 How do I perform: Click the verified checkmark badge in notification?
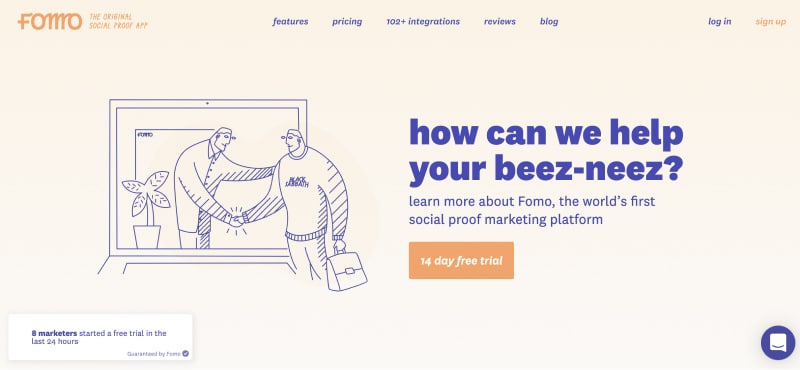tap(186, 353)
